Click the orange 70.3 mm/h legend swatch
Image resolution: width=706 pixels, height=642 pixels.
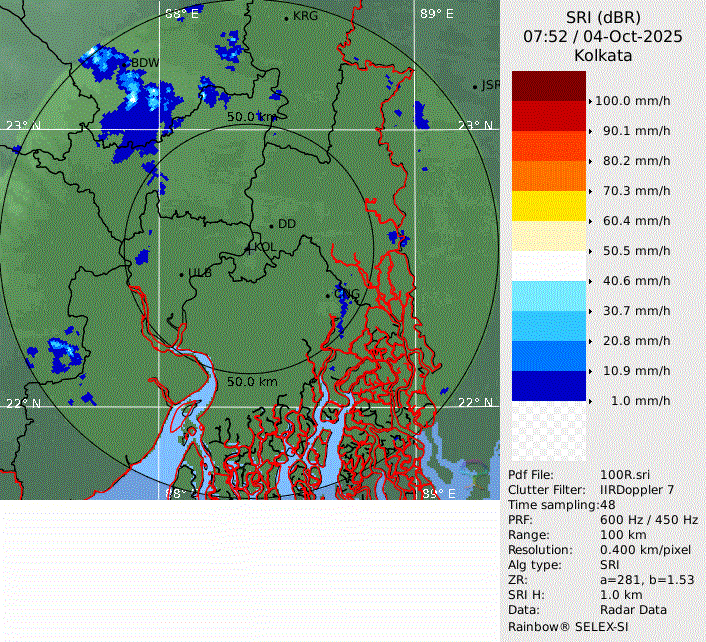click(x=548, y=176)
